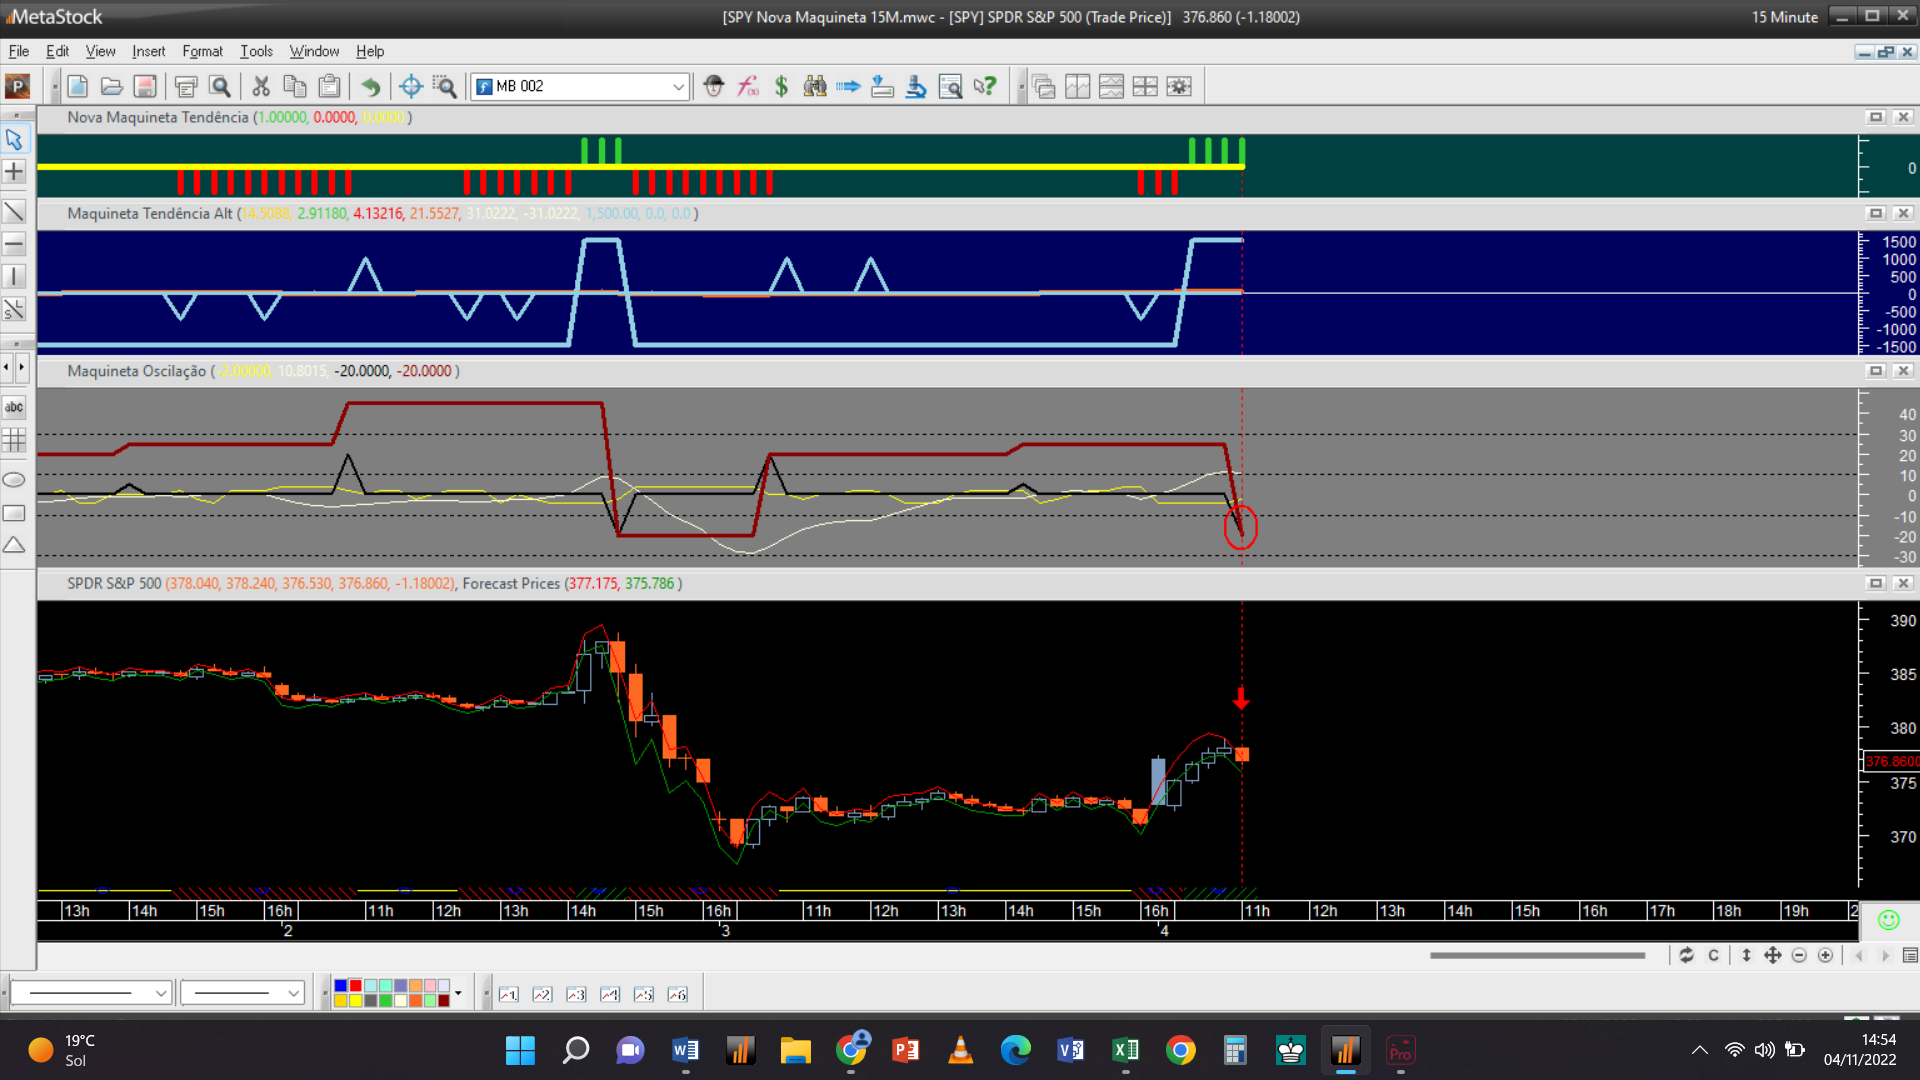1920x1080 pixels.
Task: Click the green dollar sign toolbar icon
Action: tap(781, 87)
